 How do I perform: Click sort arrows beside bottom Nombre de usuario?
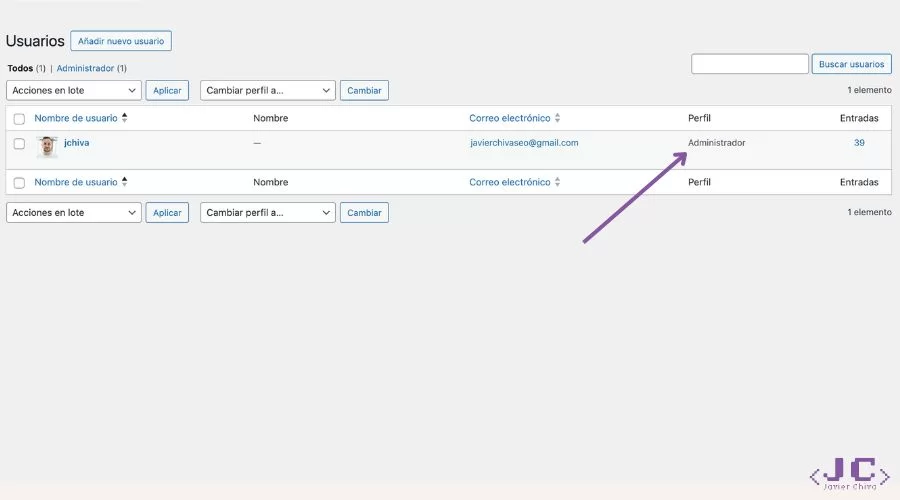[124, 182]
